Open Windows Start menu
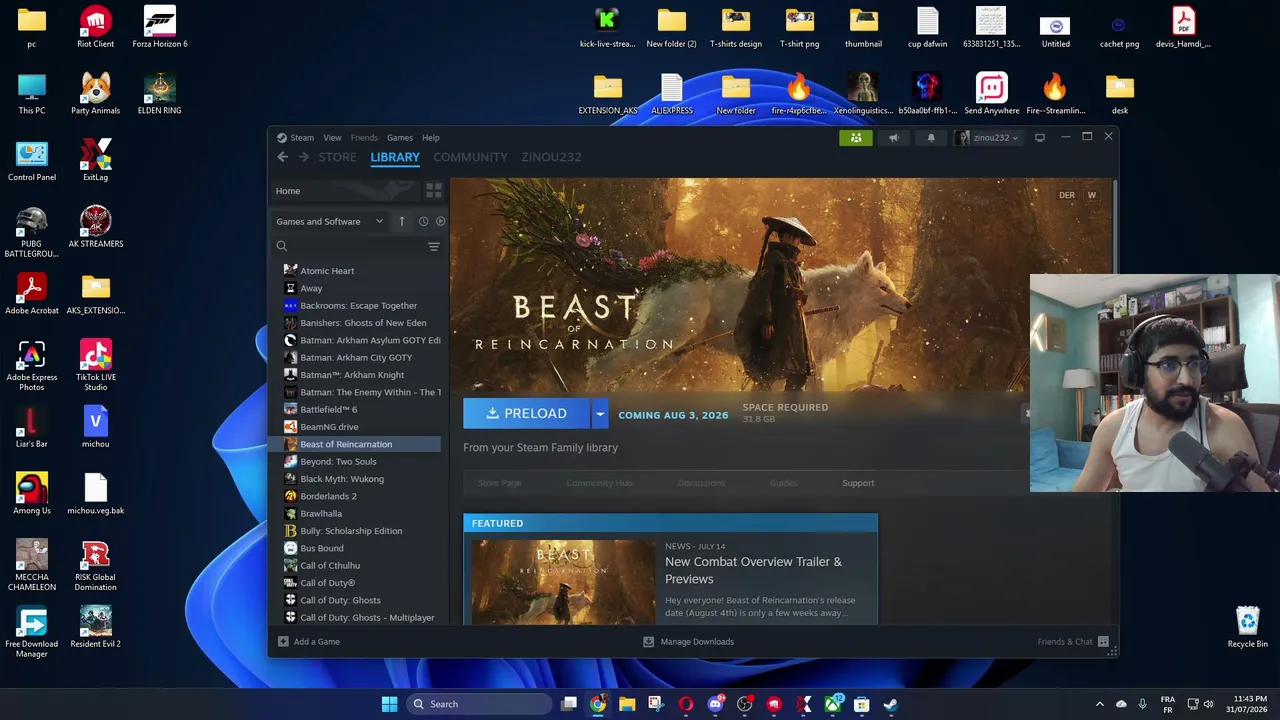Screen dimensions: 1280x720 (389, 704)
